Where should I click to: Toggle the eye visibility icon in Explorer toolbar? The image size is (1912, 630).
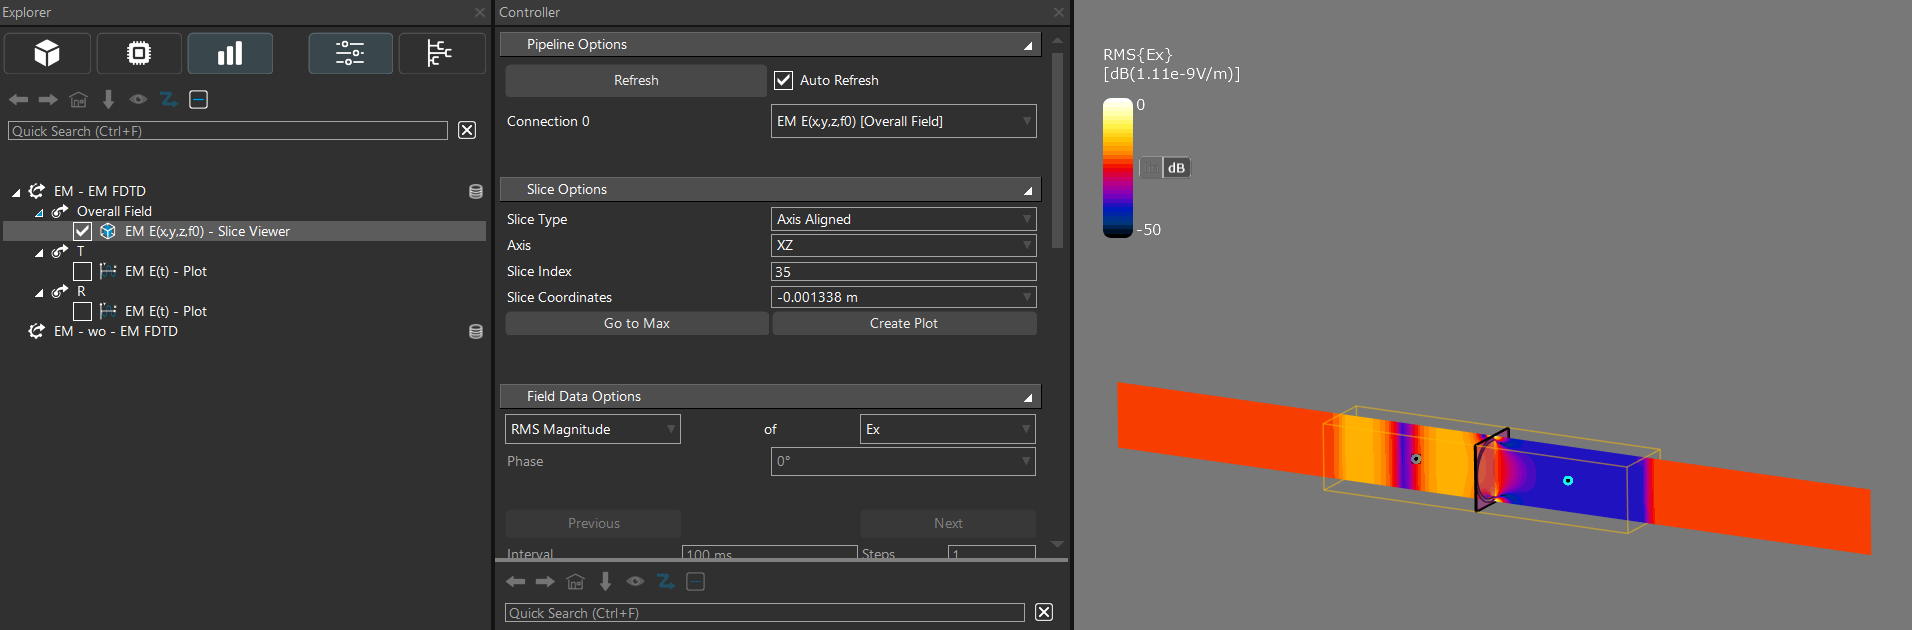(x=138, y=100)
